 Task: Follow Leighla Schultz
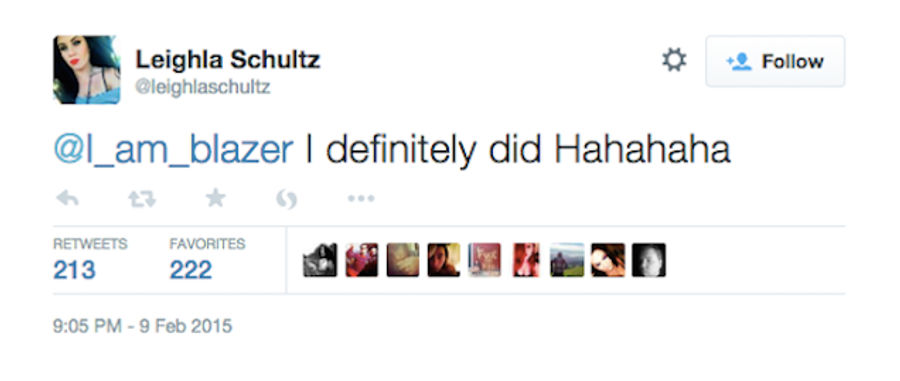click(775, 61)
